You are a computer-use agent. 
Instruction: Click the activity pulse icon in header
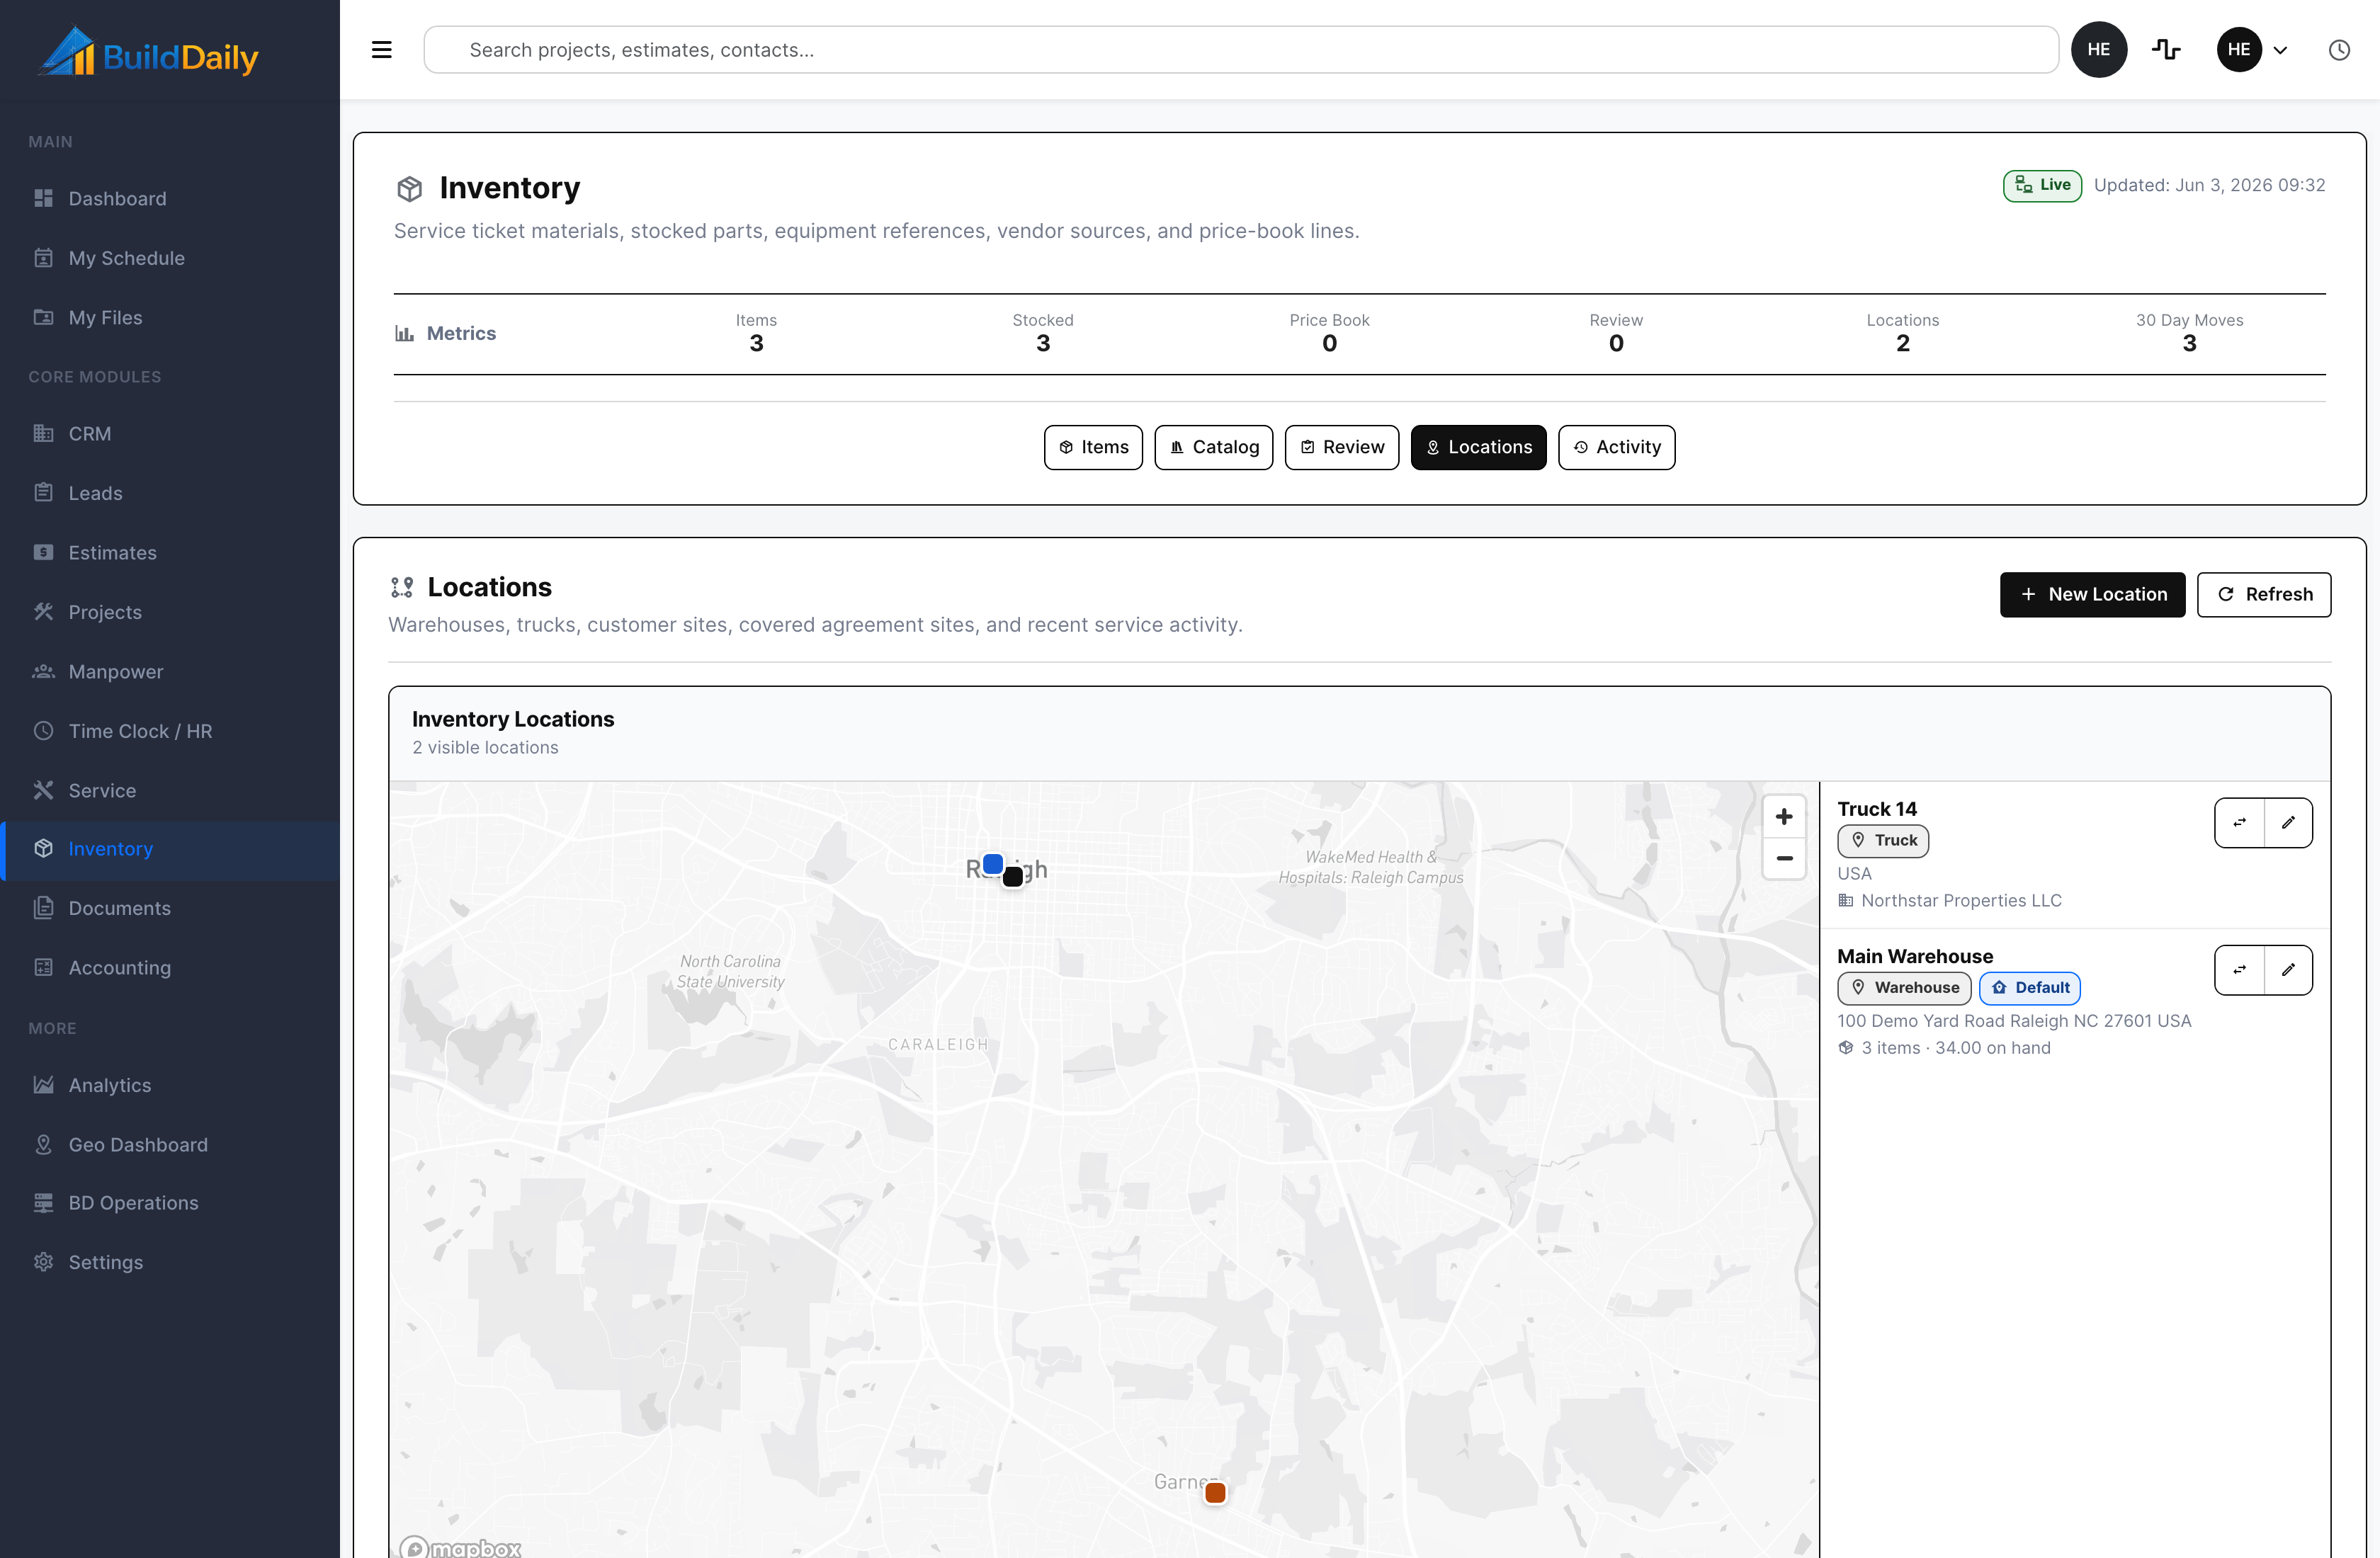point(2167,50)
